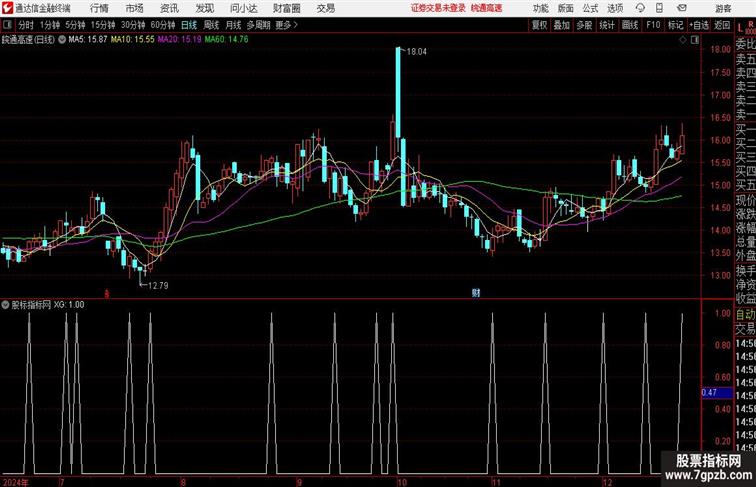Expand MA indicator dropdown next to 皖通高速(日线)

(x=62, y=40)
